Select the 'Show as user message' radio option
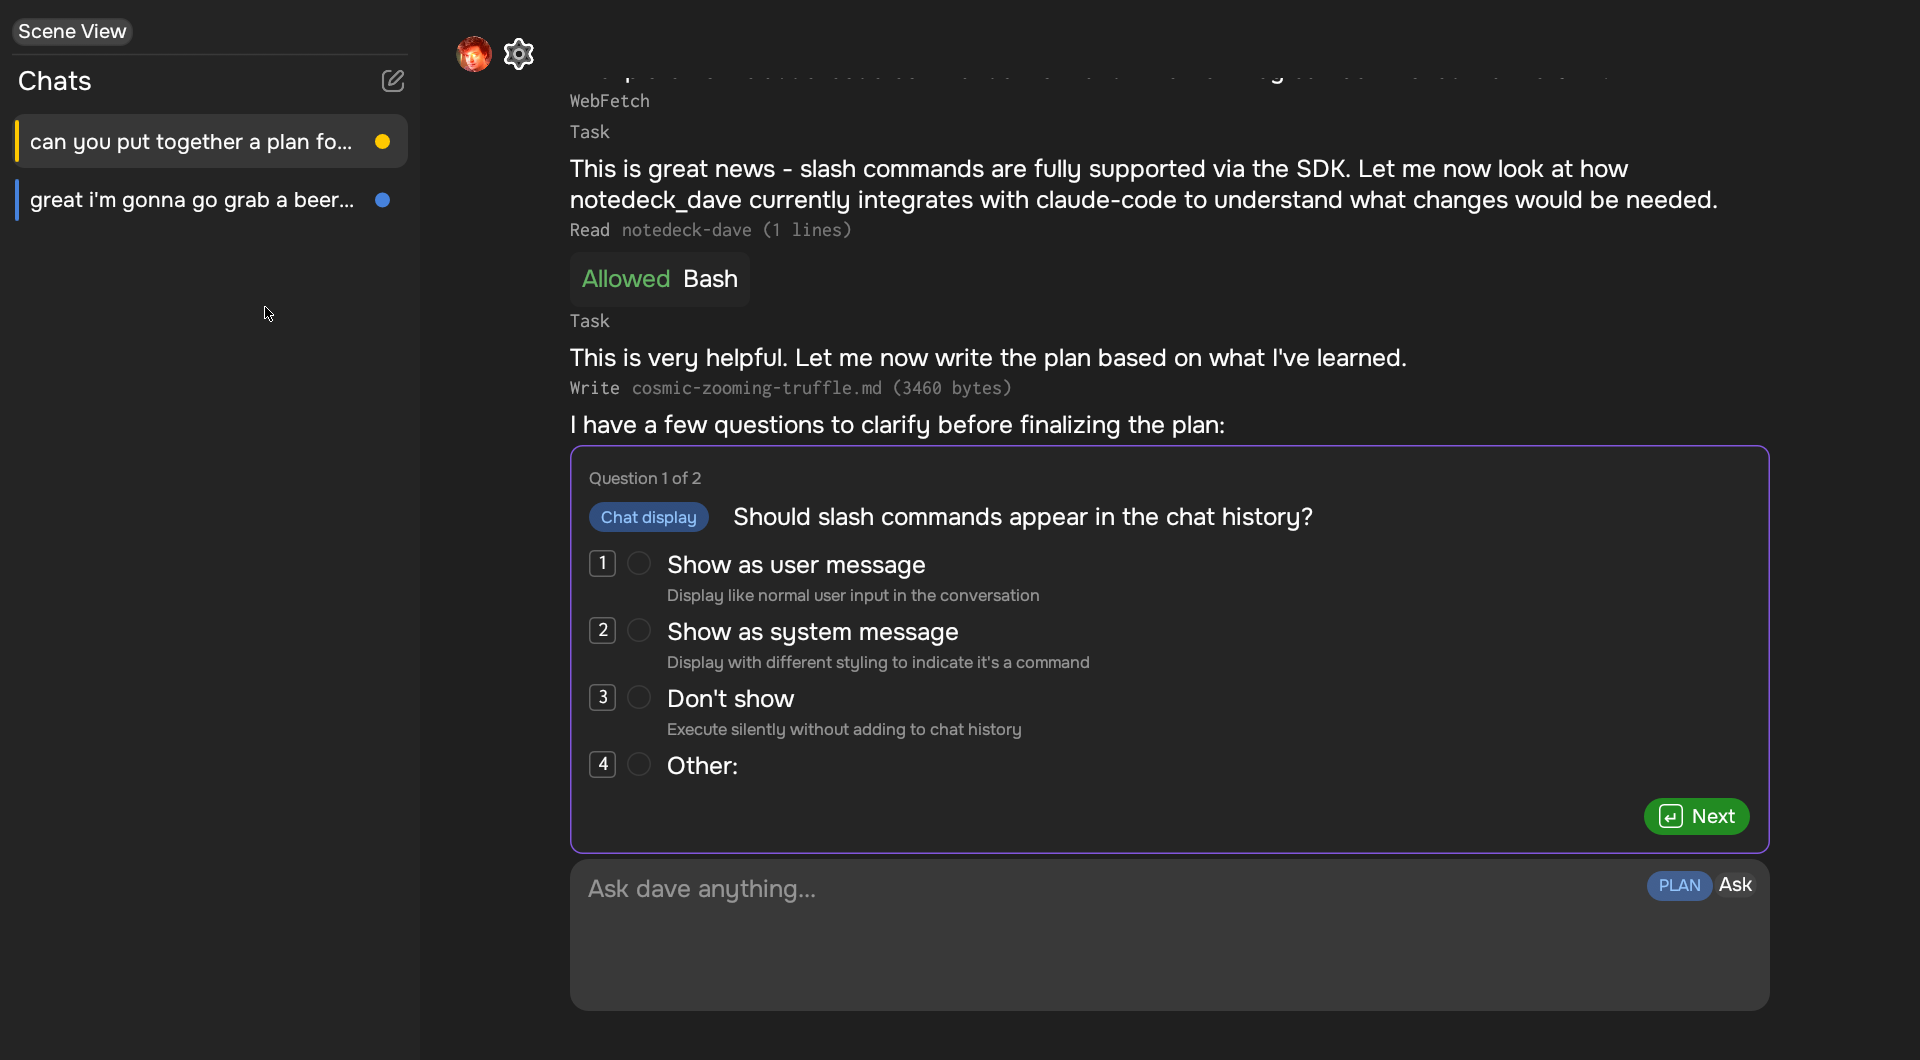The width and height of the screenshot is (1920, 1060). [639, 564]
